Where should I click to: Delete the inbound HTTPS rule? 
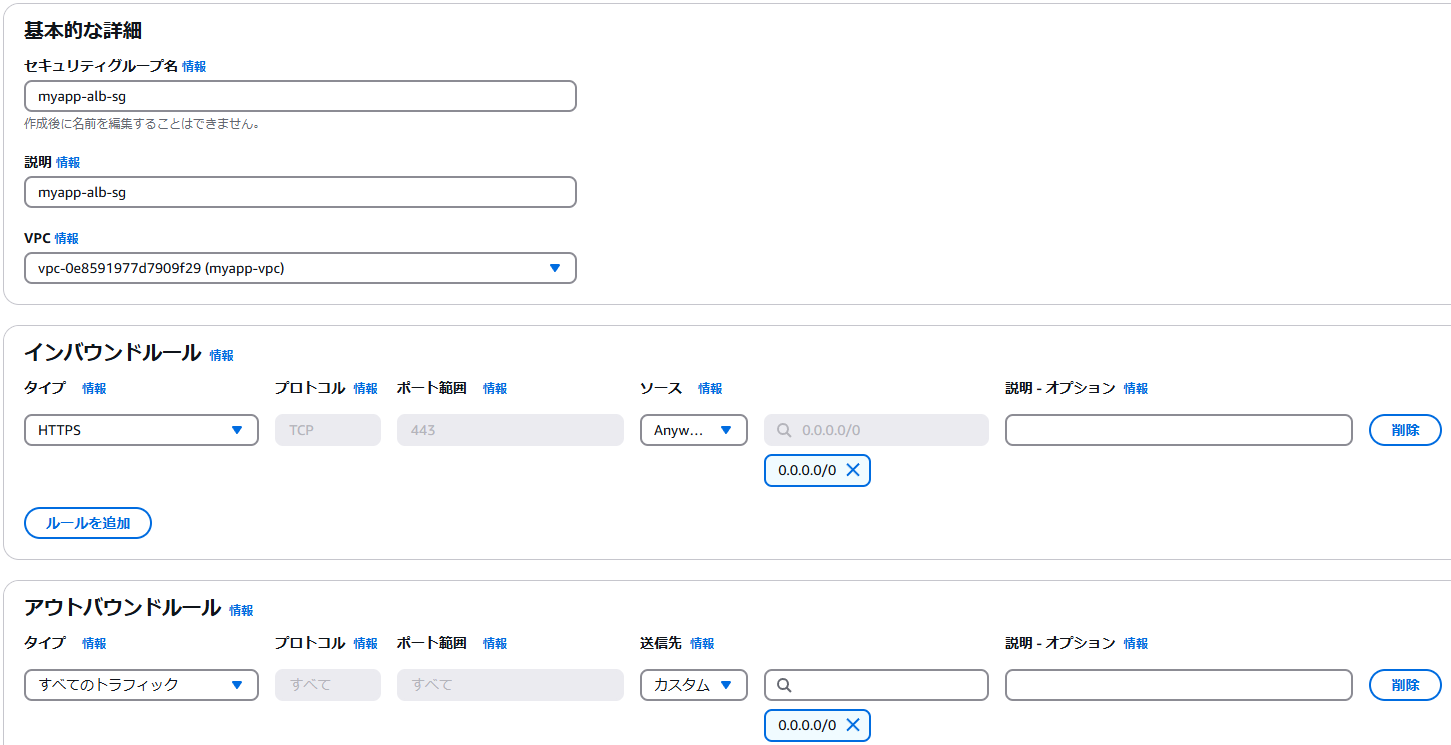click(x=1405, y=430)
